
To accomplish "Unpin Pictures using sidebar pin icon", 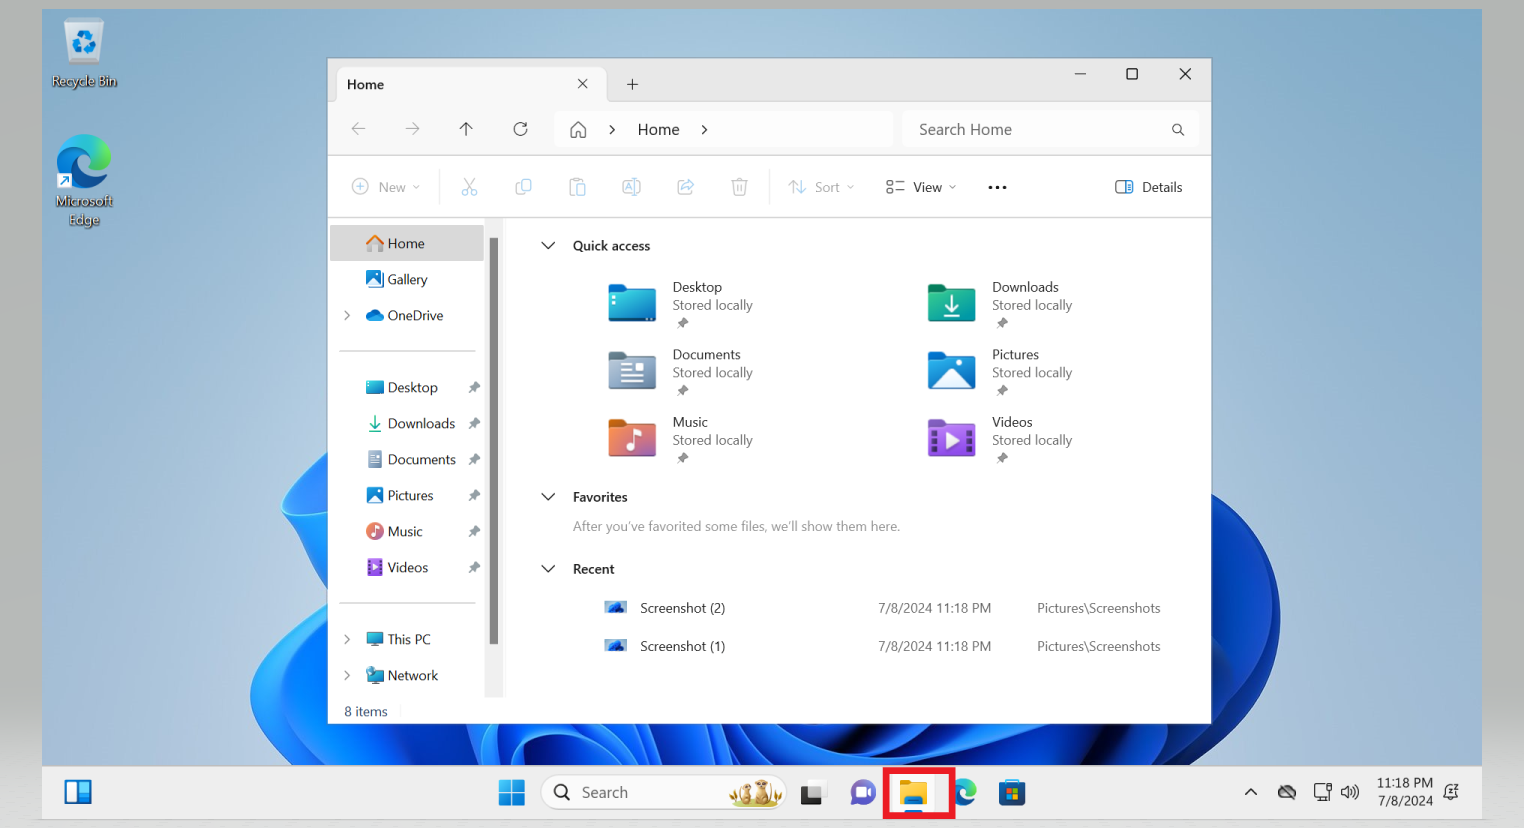I will coord(474,496).
